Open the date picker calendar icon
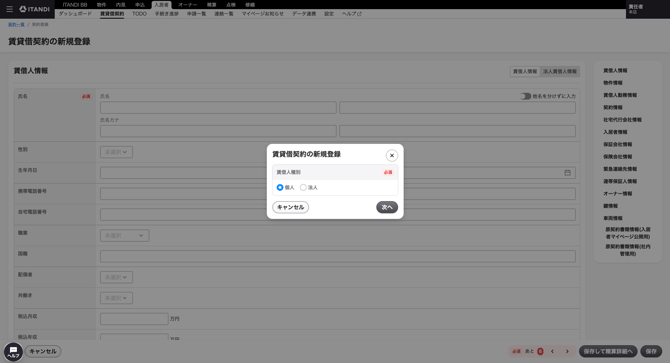 click(567, 173)
